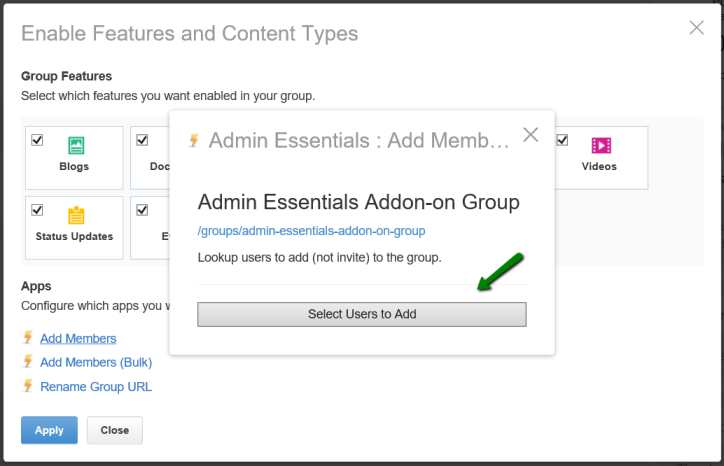
Task: Click the Status Updates clipboard icon
Action: click(76, 215)
